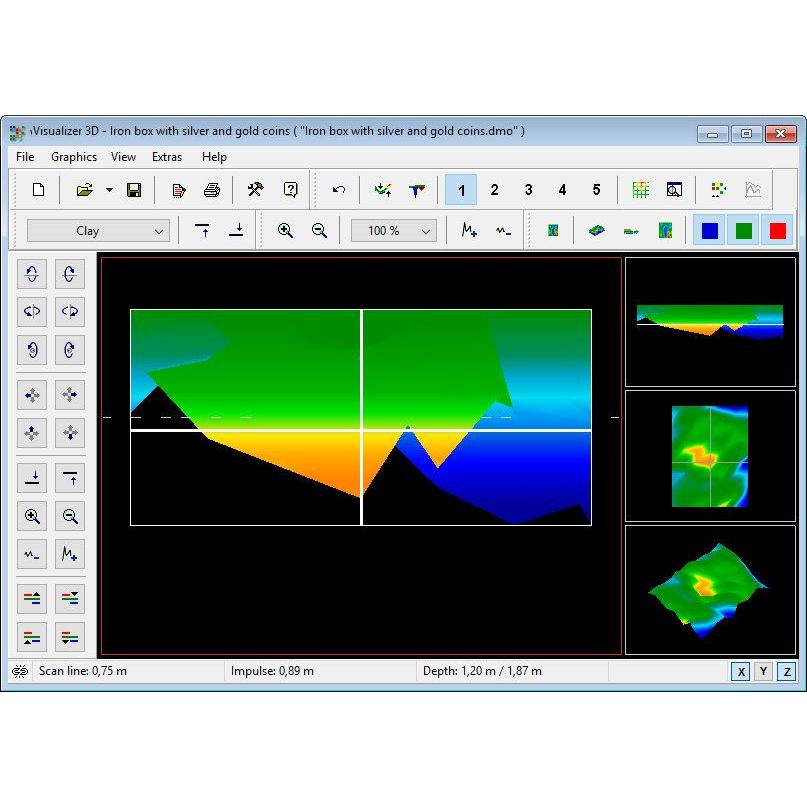807x807 pixels.
Task: Click the 3D perspective view thumbnail
Action: click(710, 590)
